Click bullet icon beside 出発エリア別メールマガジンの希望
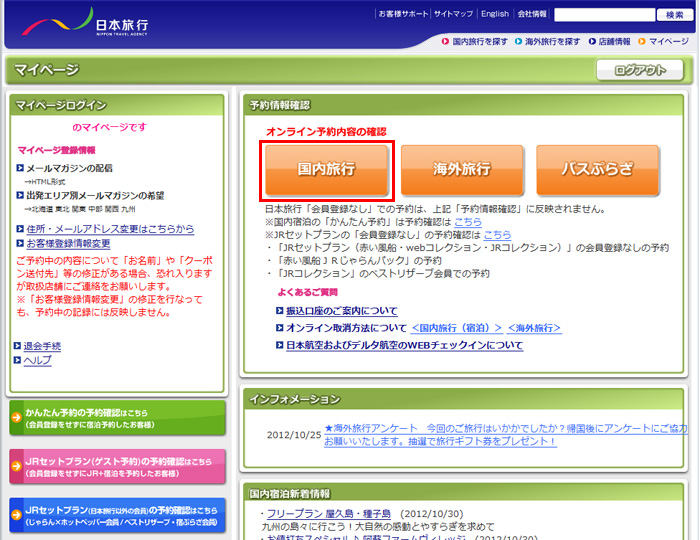 [20, 195]
